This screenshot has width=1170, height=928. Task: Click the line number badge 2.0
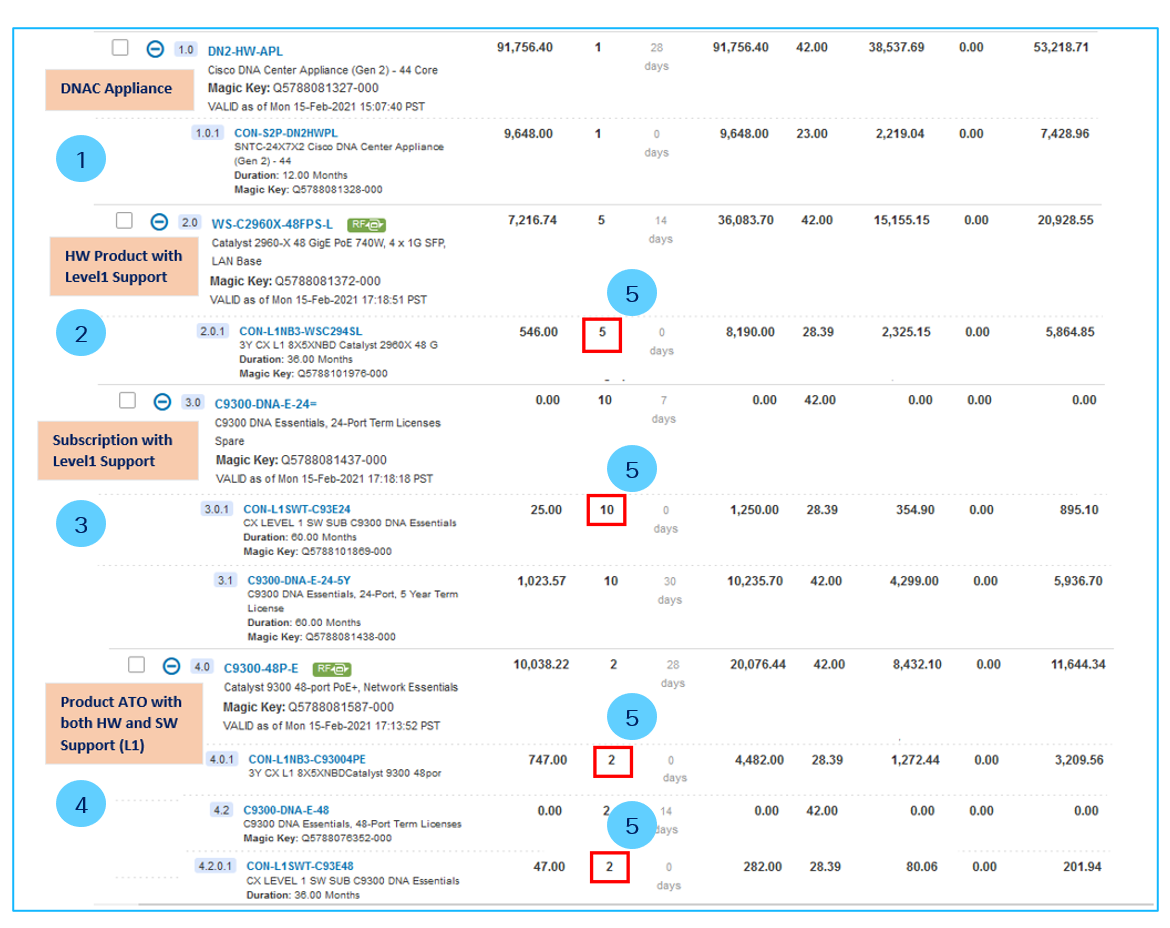[x=190, y=222]
